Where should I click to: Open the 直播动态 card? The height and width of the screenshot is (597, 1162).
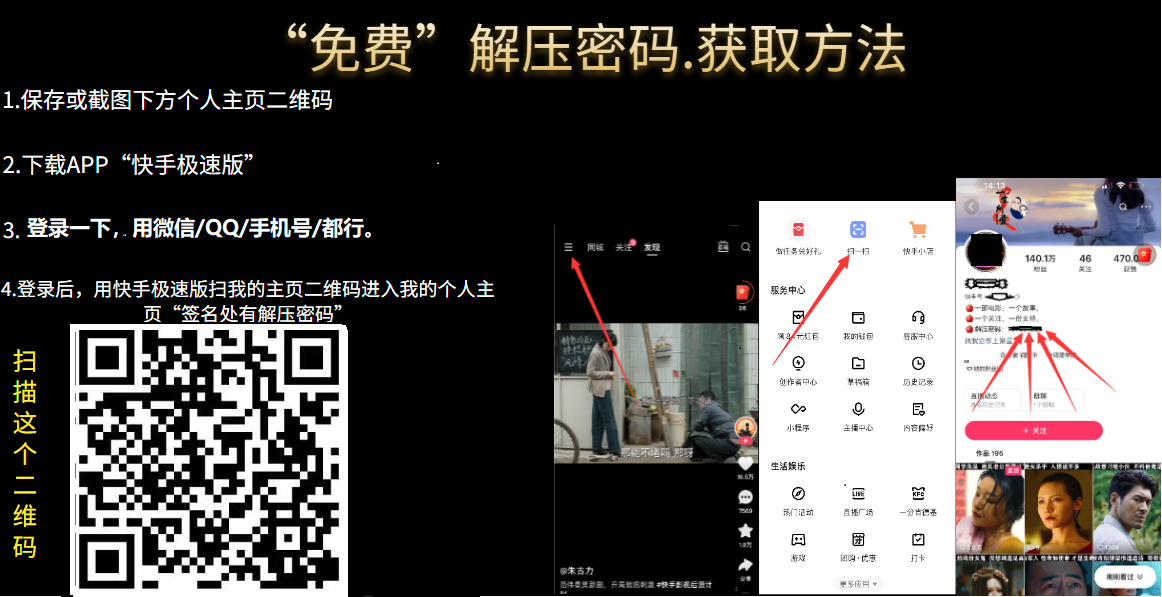995,399
